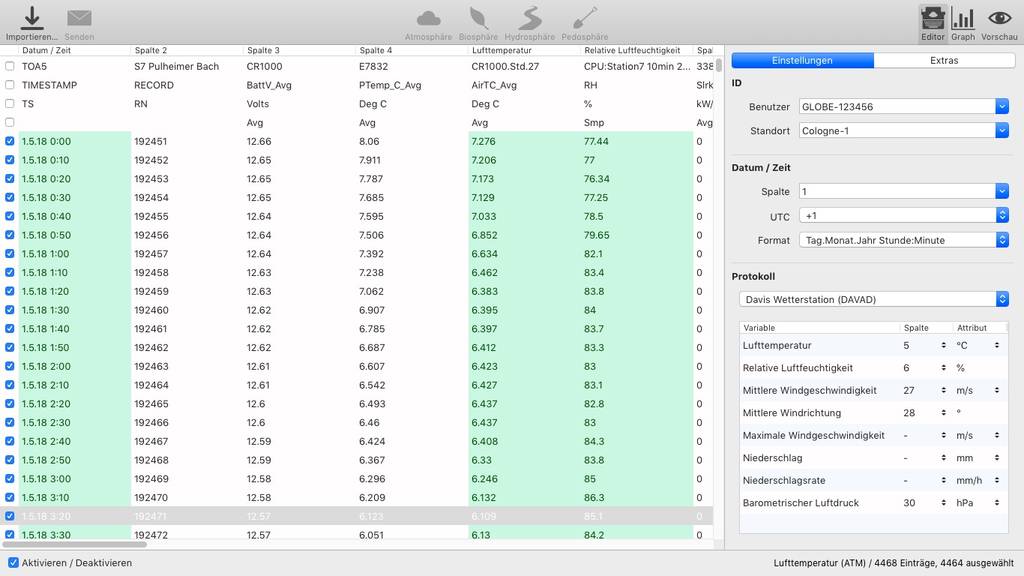Image resolution: width=1024 pixels, height=576 pixels.
Task: Select the Atmosphäre cloud icon
Action: [x=428, y=18]
